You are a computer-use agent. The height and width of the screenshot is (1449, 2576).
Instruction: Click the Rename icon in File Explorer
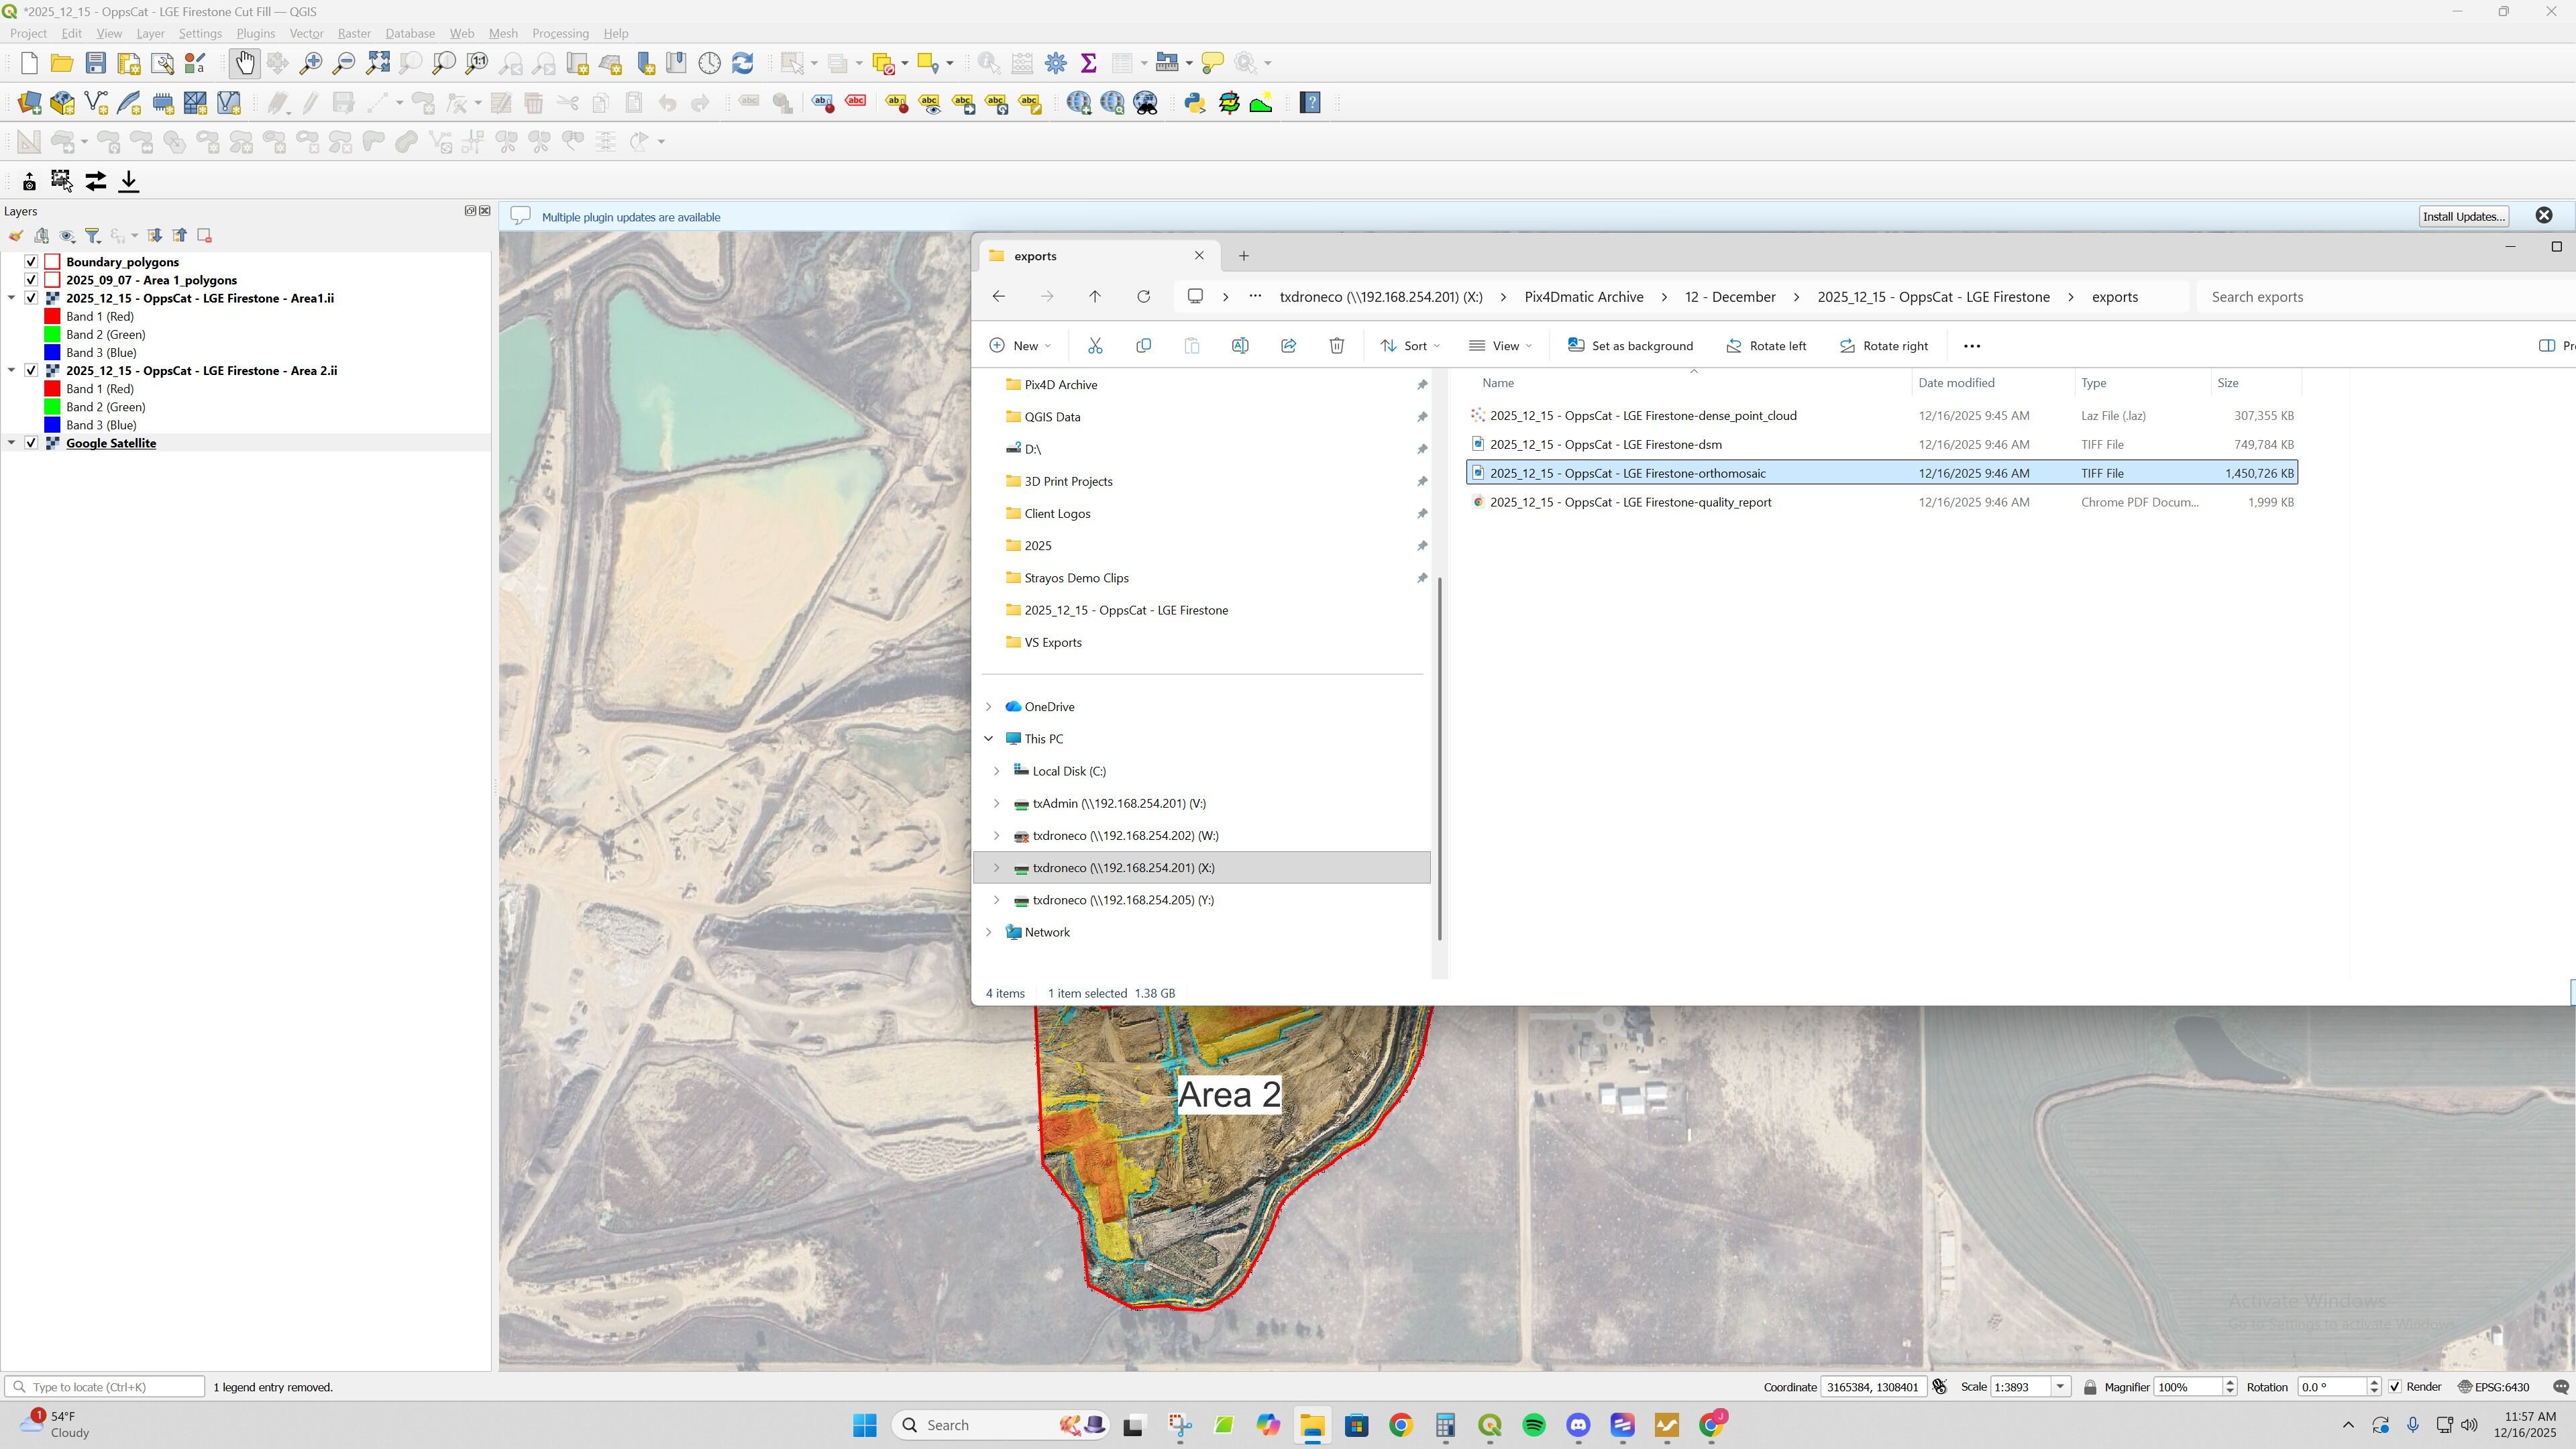[1240, 346]
